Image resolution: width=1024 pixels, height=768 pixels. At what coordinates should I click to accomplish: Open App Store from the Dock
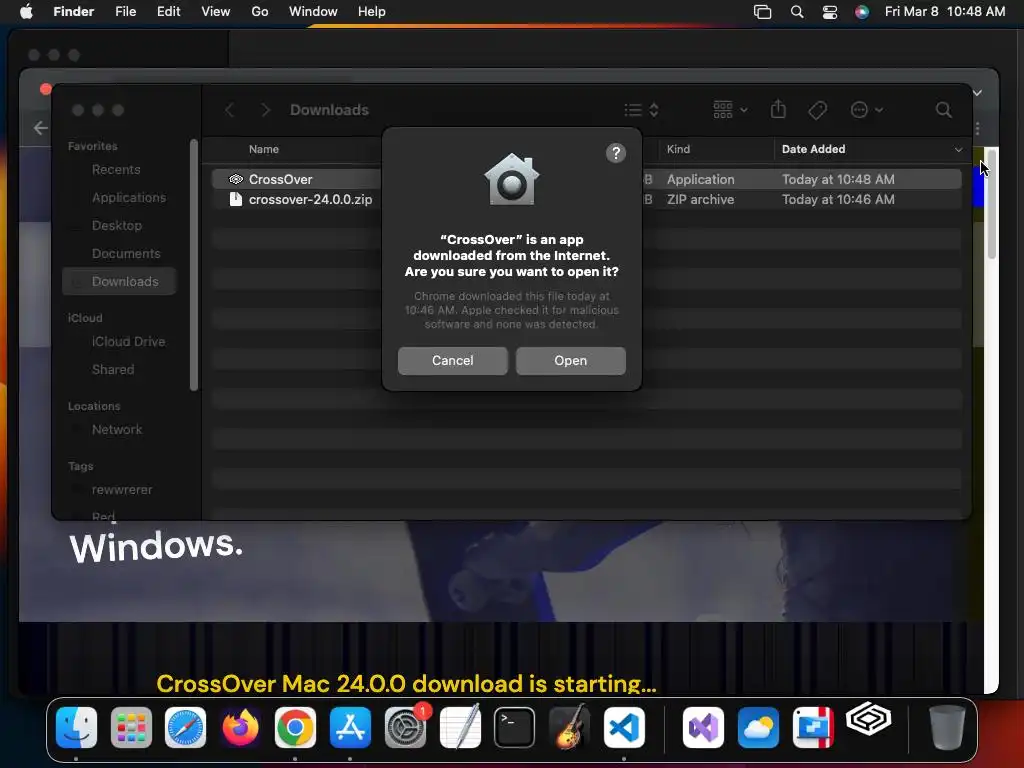pos(350,727)
